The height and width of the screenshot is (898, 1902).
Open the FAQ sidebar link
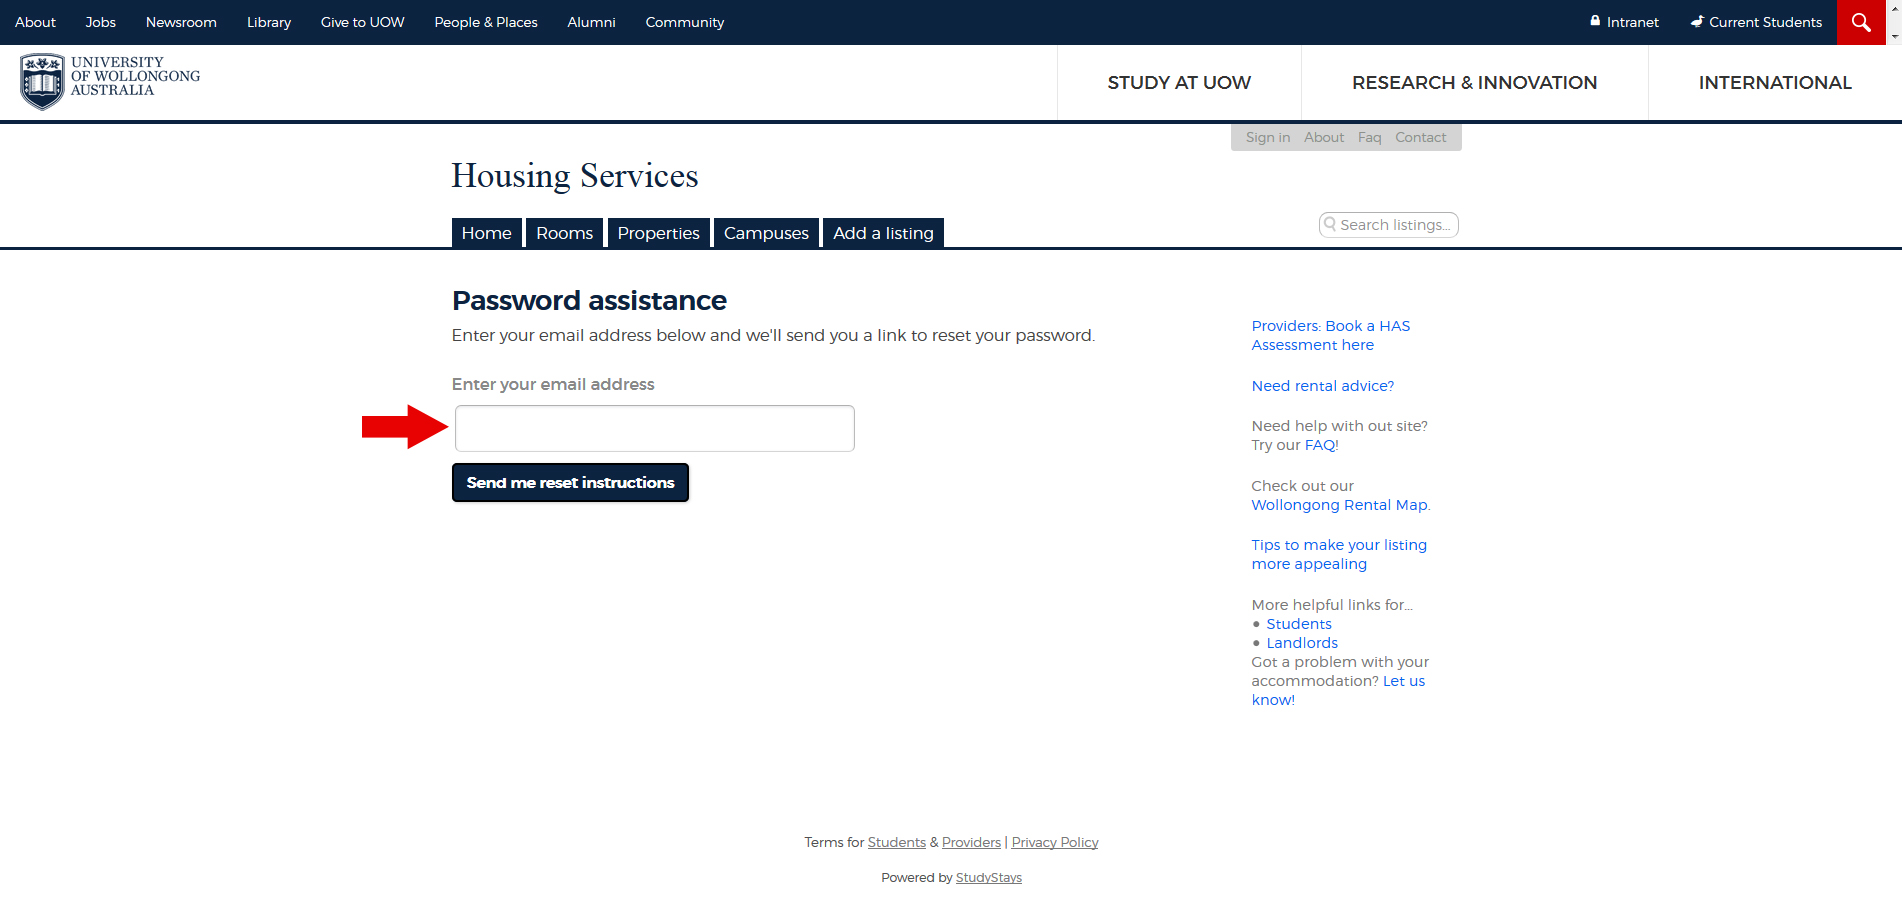[1321, 445]
